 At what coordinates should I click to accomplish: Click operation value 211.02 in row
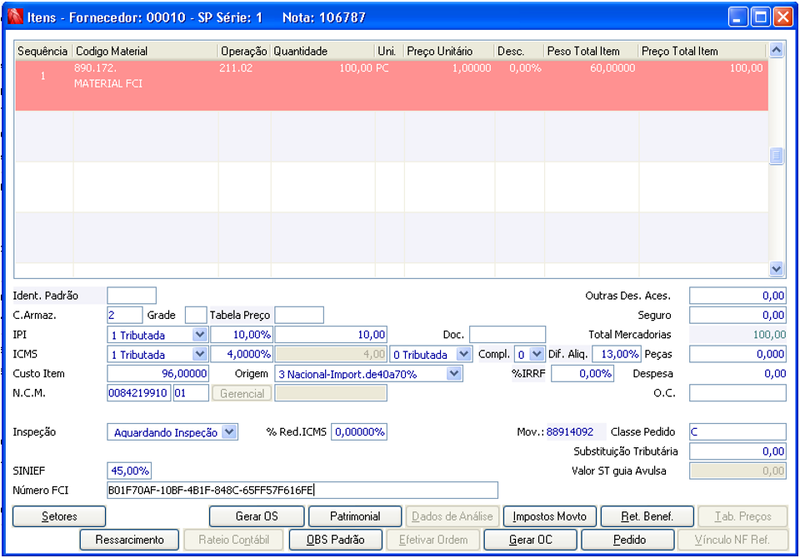(236, 68)
